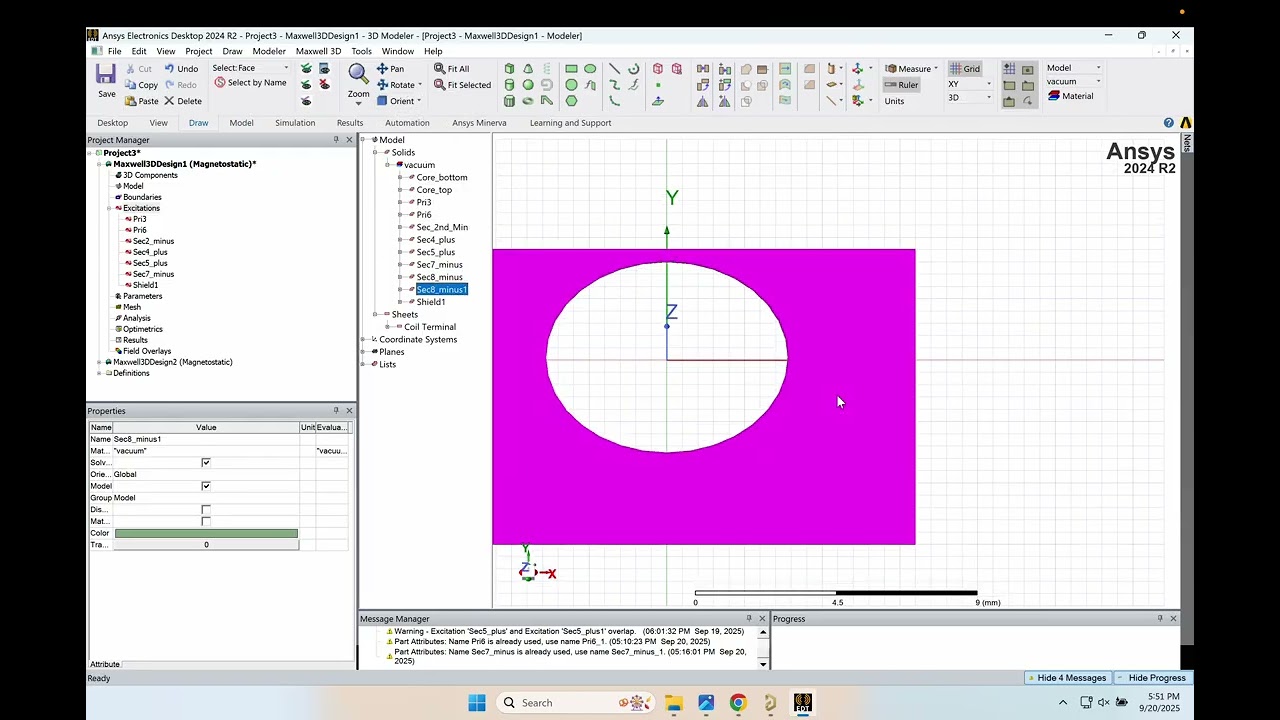The width and height of the screenshot is (1280, 720).
Task: Click the Hide Progress button
Action: point(1152,678)
